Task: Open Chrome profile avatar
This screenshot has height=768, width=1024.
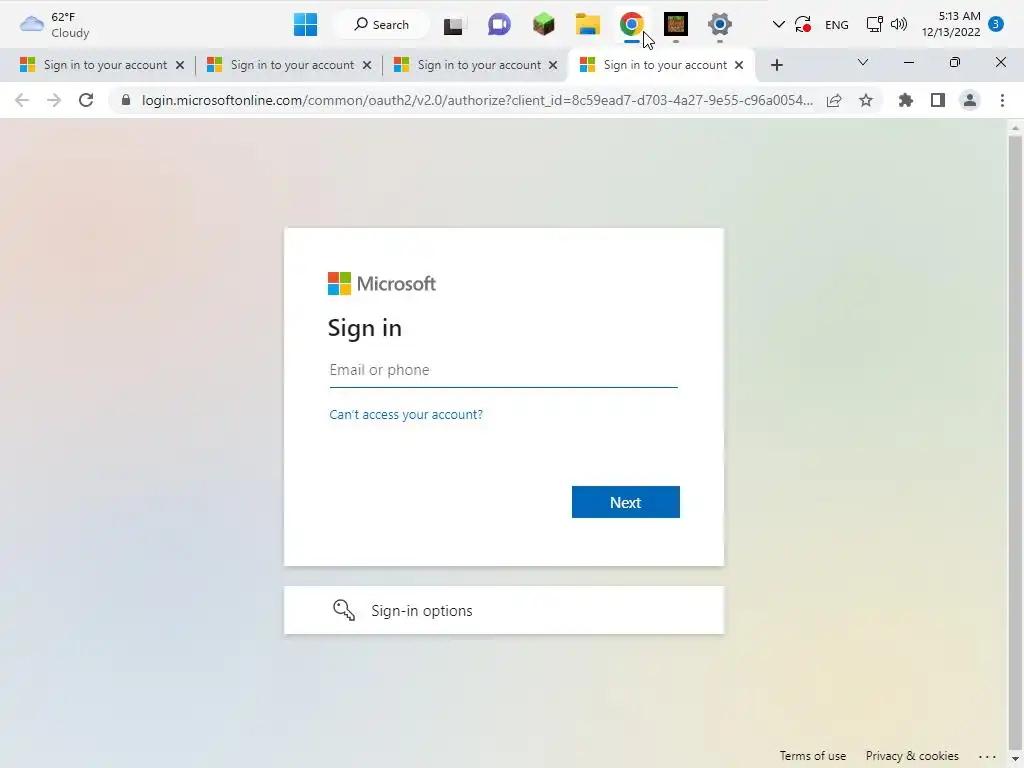Action: click(x=970, y=101)
